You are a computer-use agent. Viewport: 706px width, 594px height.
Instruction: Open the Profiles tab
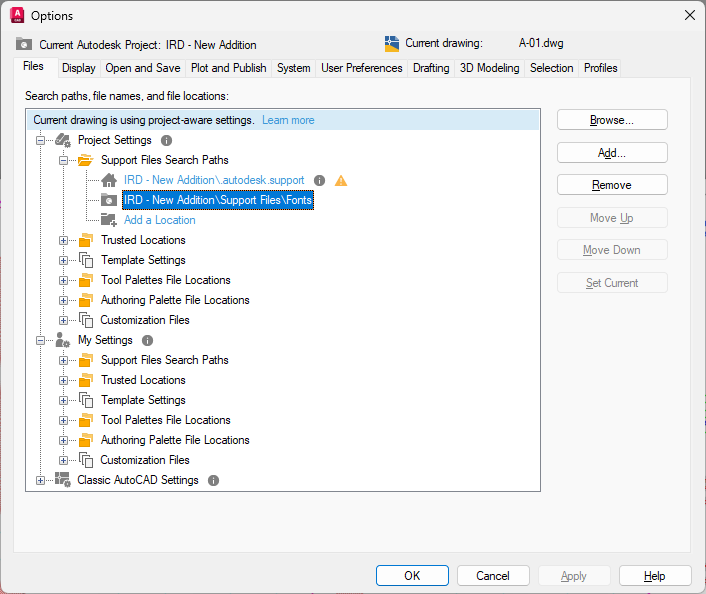click(600, 68)
